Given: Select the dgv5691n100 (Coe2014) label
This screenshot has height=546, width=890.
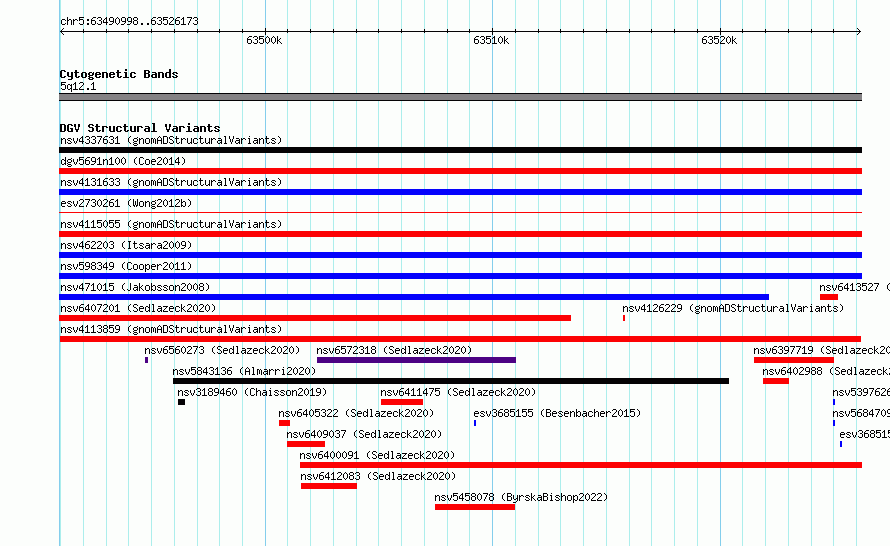Looking at the screenshot, I should pos(123,161).
